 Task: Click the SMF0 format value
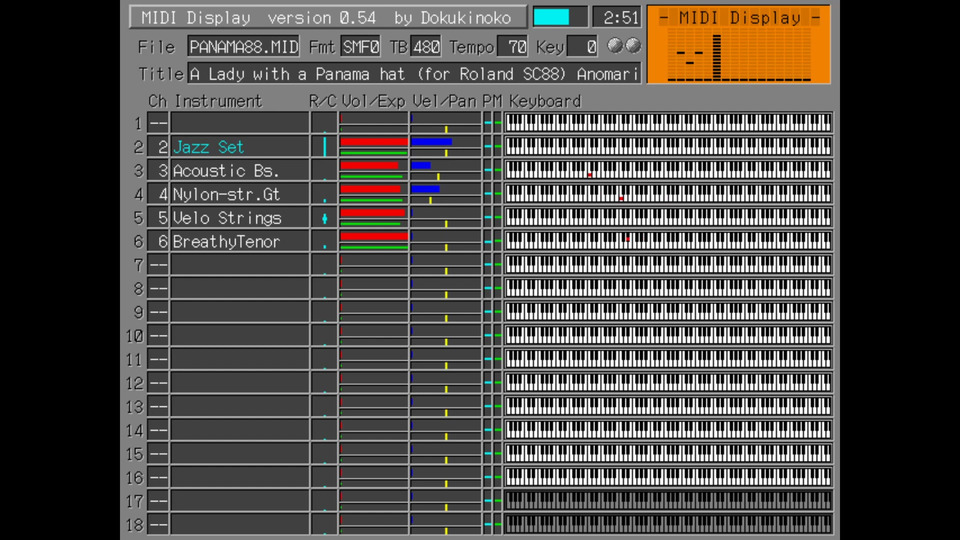(x=361, y=47)
